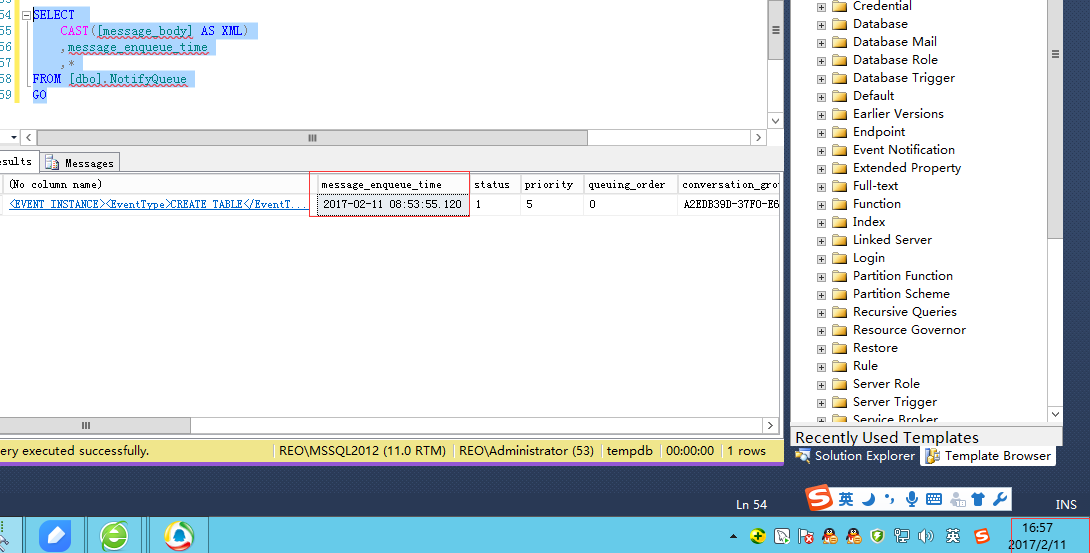Launch the green 360 browser taskbar icon
1090x553 pixels.
pos(114,536)
